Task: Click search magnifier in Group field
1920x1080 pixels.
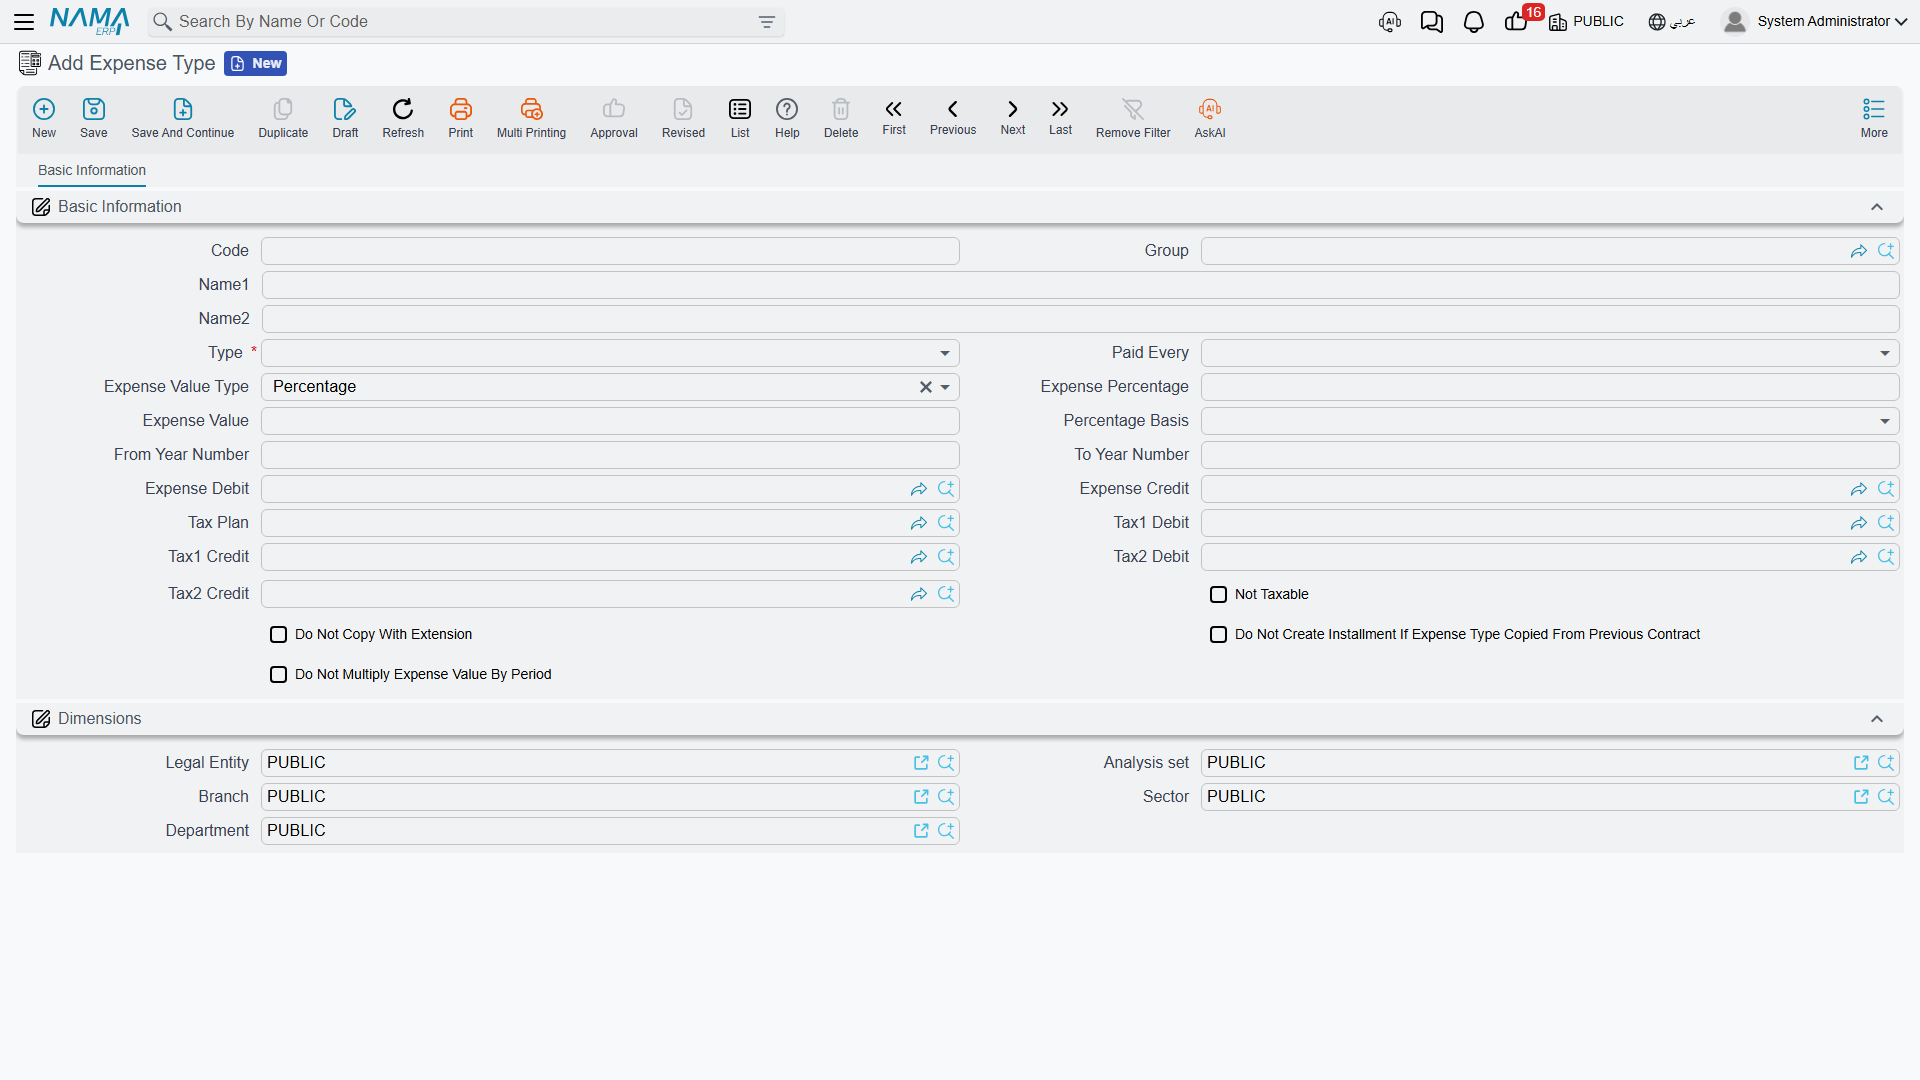Action: [x=1886, y=251]
